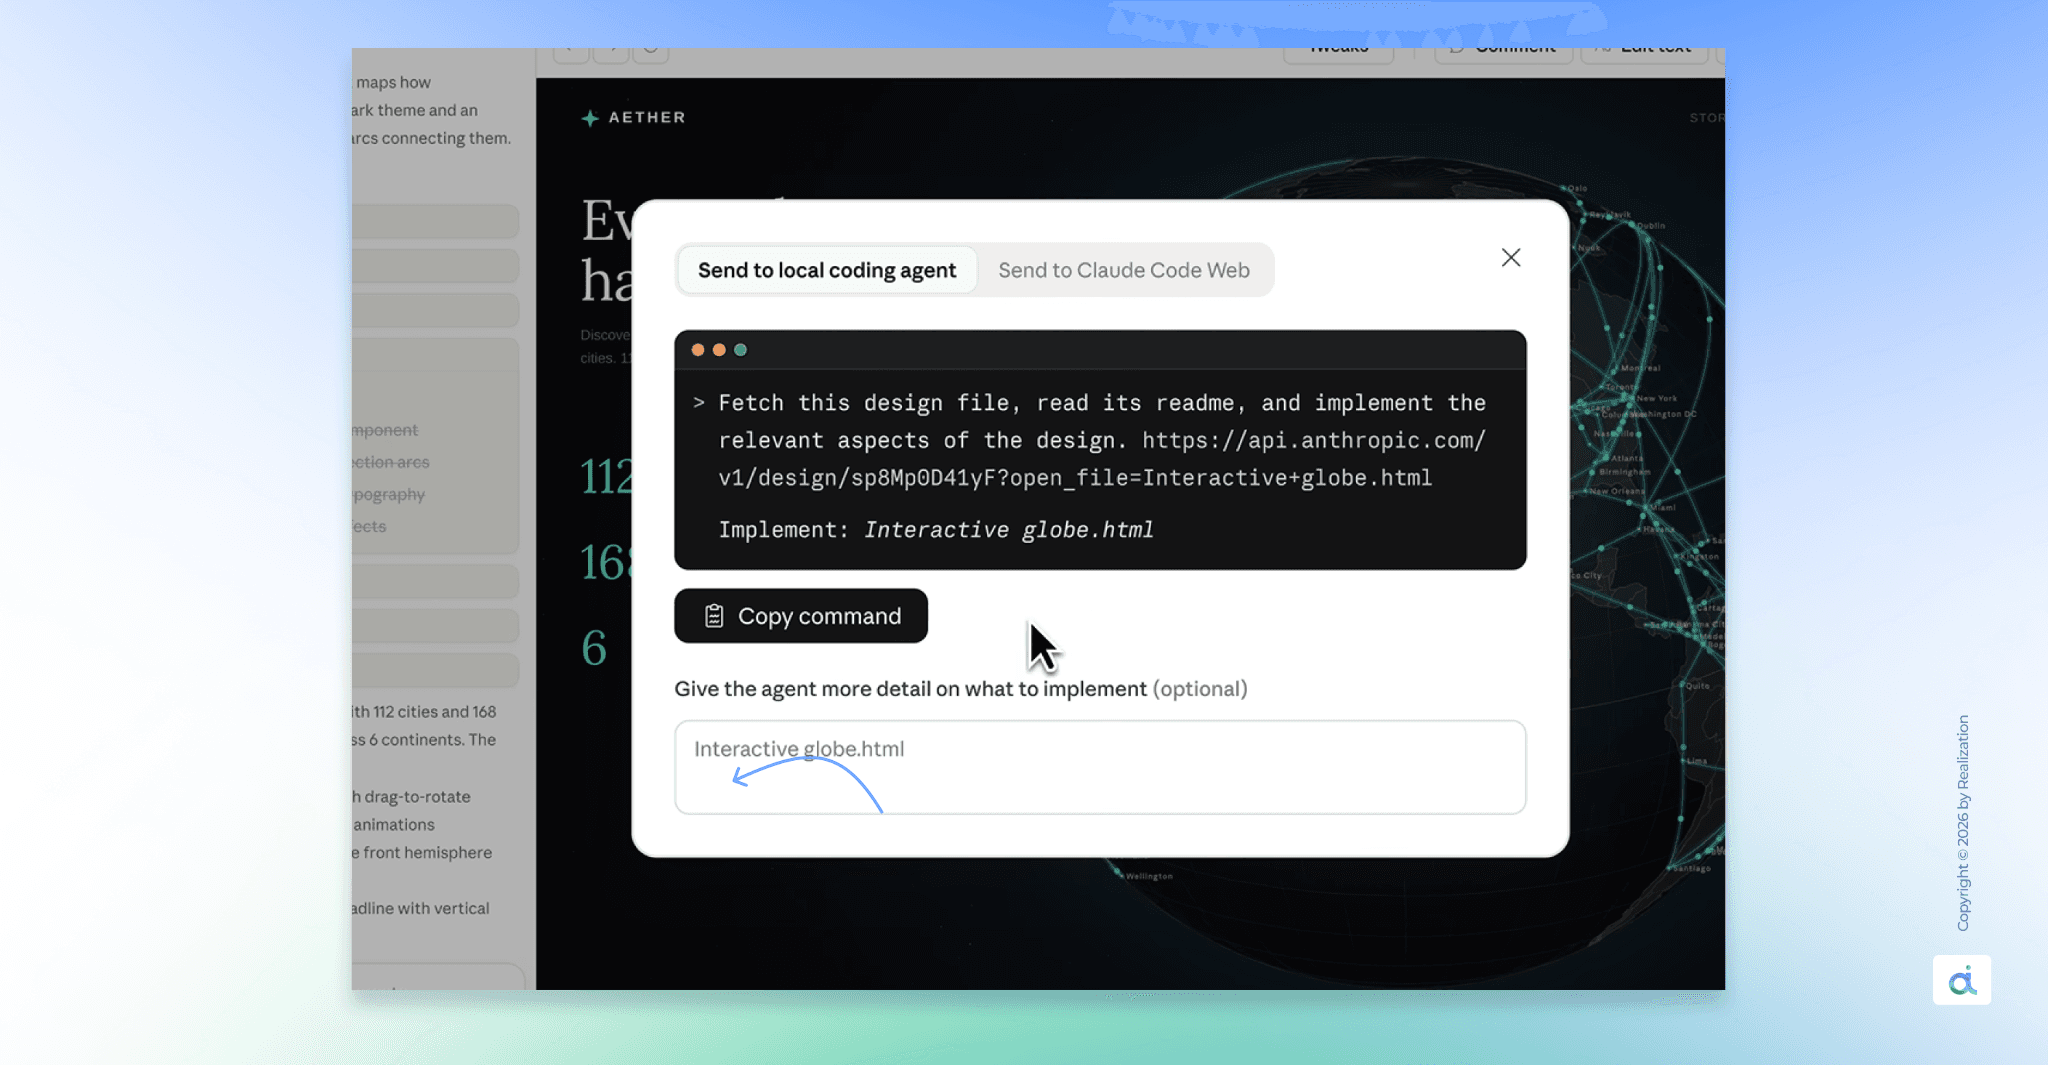This screenshot has width=2048, height=1065.
Task: Close the send-to-agent dialog
Action: (x=1511, y=257)
